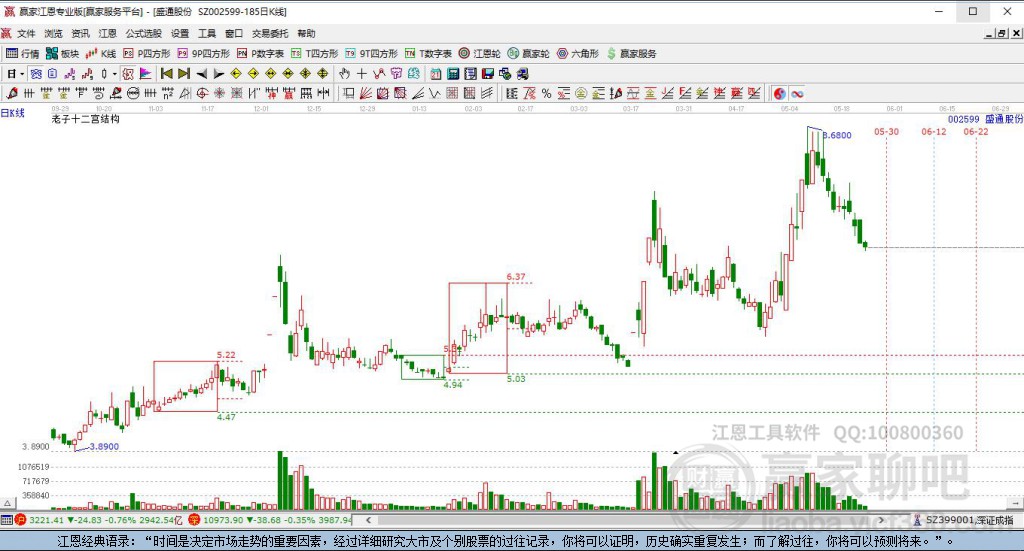The width and height of the screenshot is (1024, 551).
Task: Select the rectangle box drawing tool
Action: point(349,93)
